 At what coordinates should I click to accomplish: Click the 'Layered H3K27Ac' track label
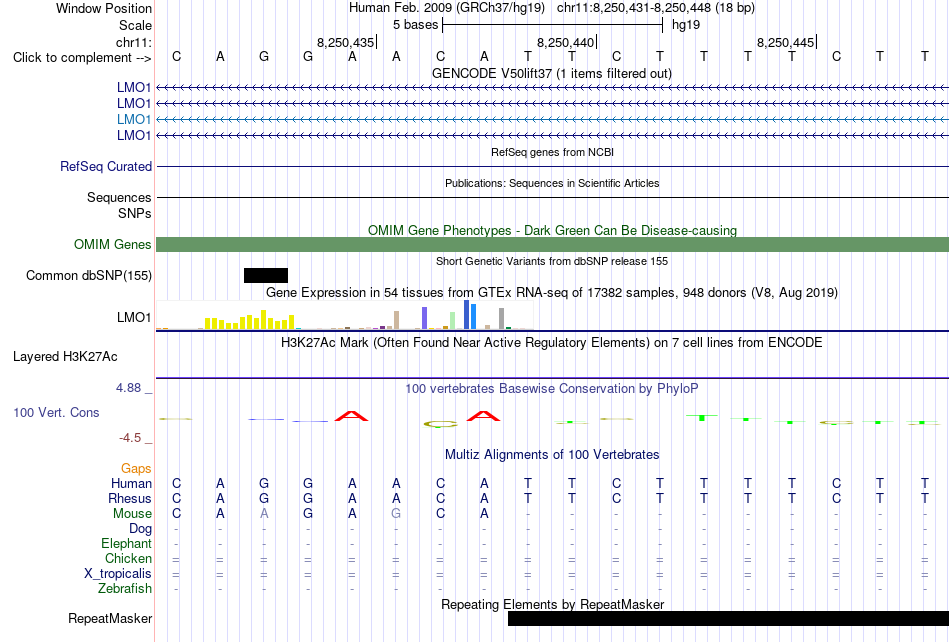tap(65, 357)
